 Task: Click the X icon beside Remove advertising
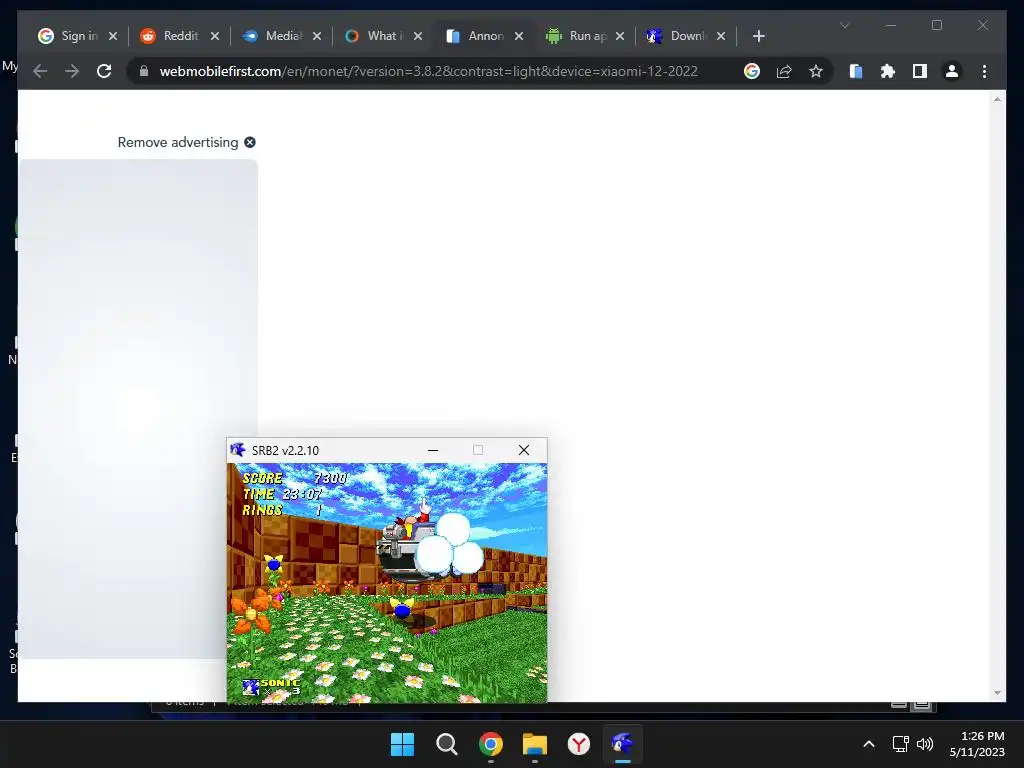tap(250, 142)
